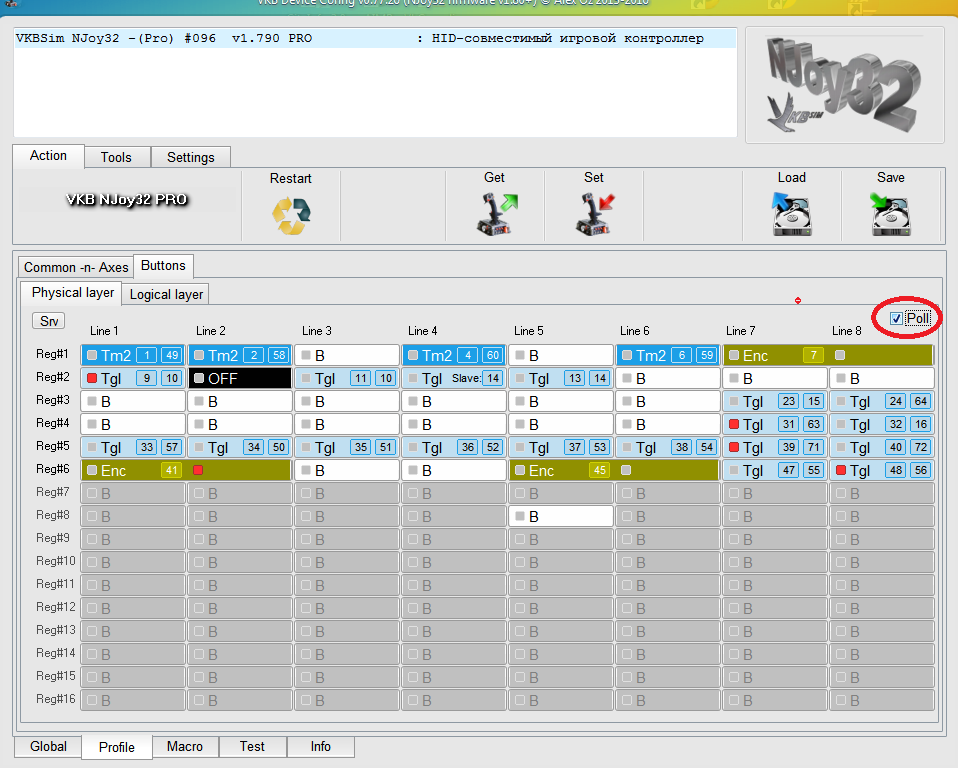Switch to the Tools tab
The image size is (958, 768).
[x=116, y=158]
